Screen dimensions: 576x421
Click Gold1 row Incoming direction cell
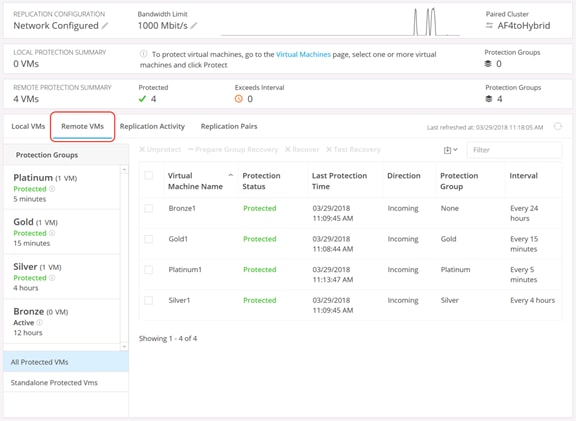coord(403,239)
